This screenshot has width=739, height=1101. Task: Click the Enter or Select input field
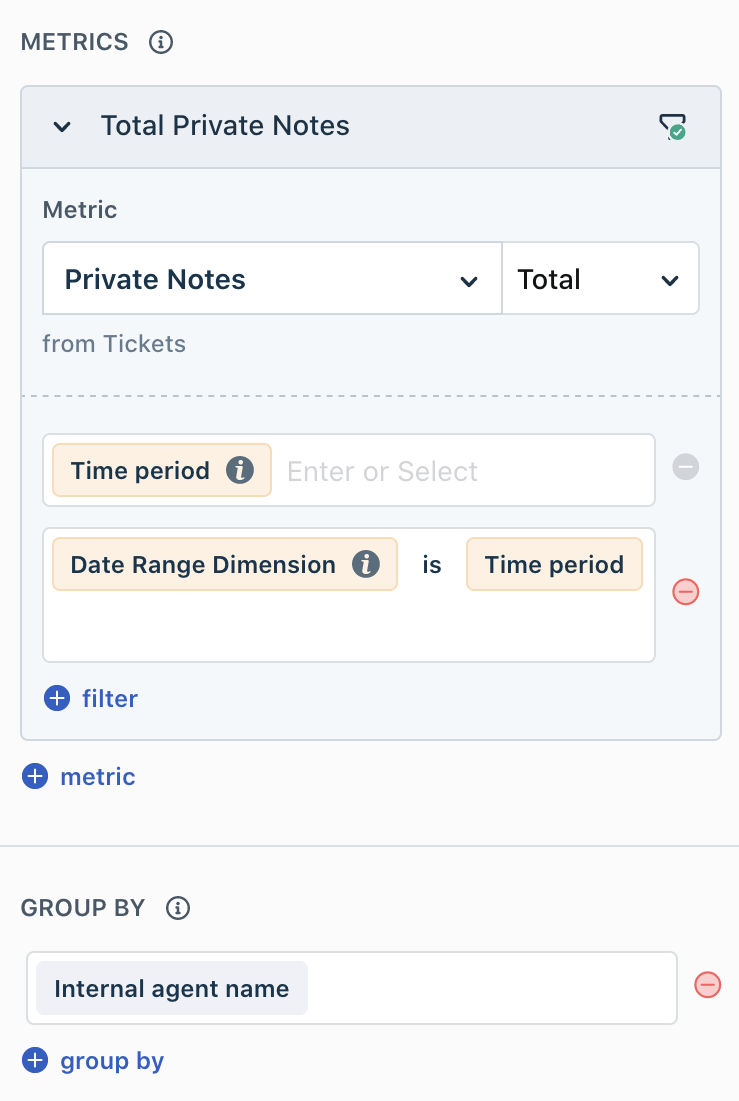click(x=460, y=471)
